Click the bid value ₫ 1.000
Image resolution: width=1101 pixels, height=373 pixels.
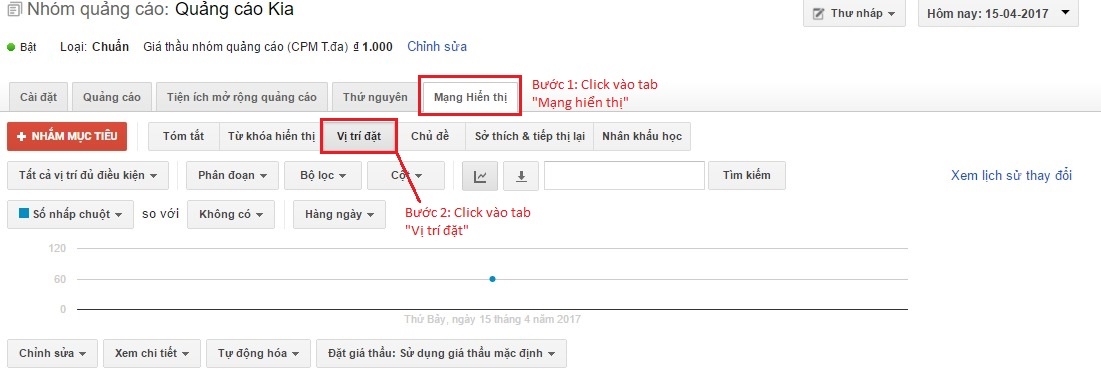click(x=372, y=47)
